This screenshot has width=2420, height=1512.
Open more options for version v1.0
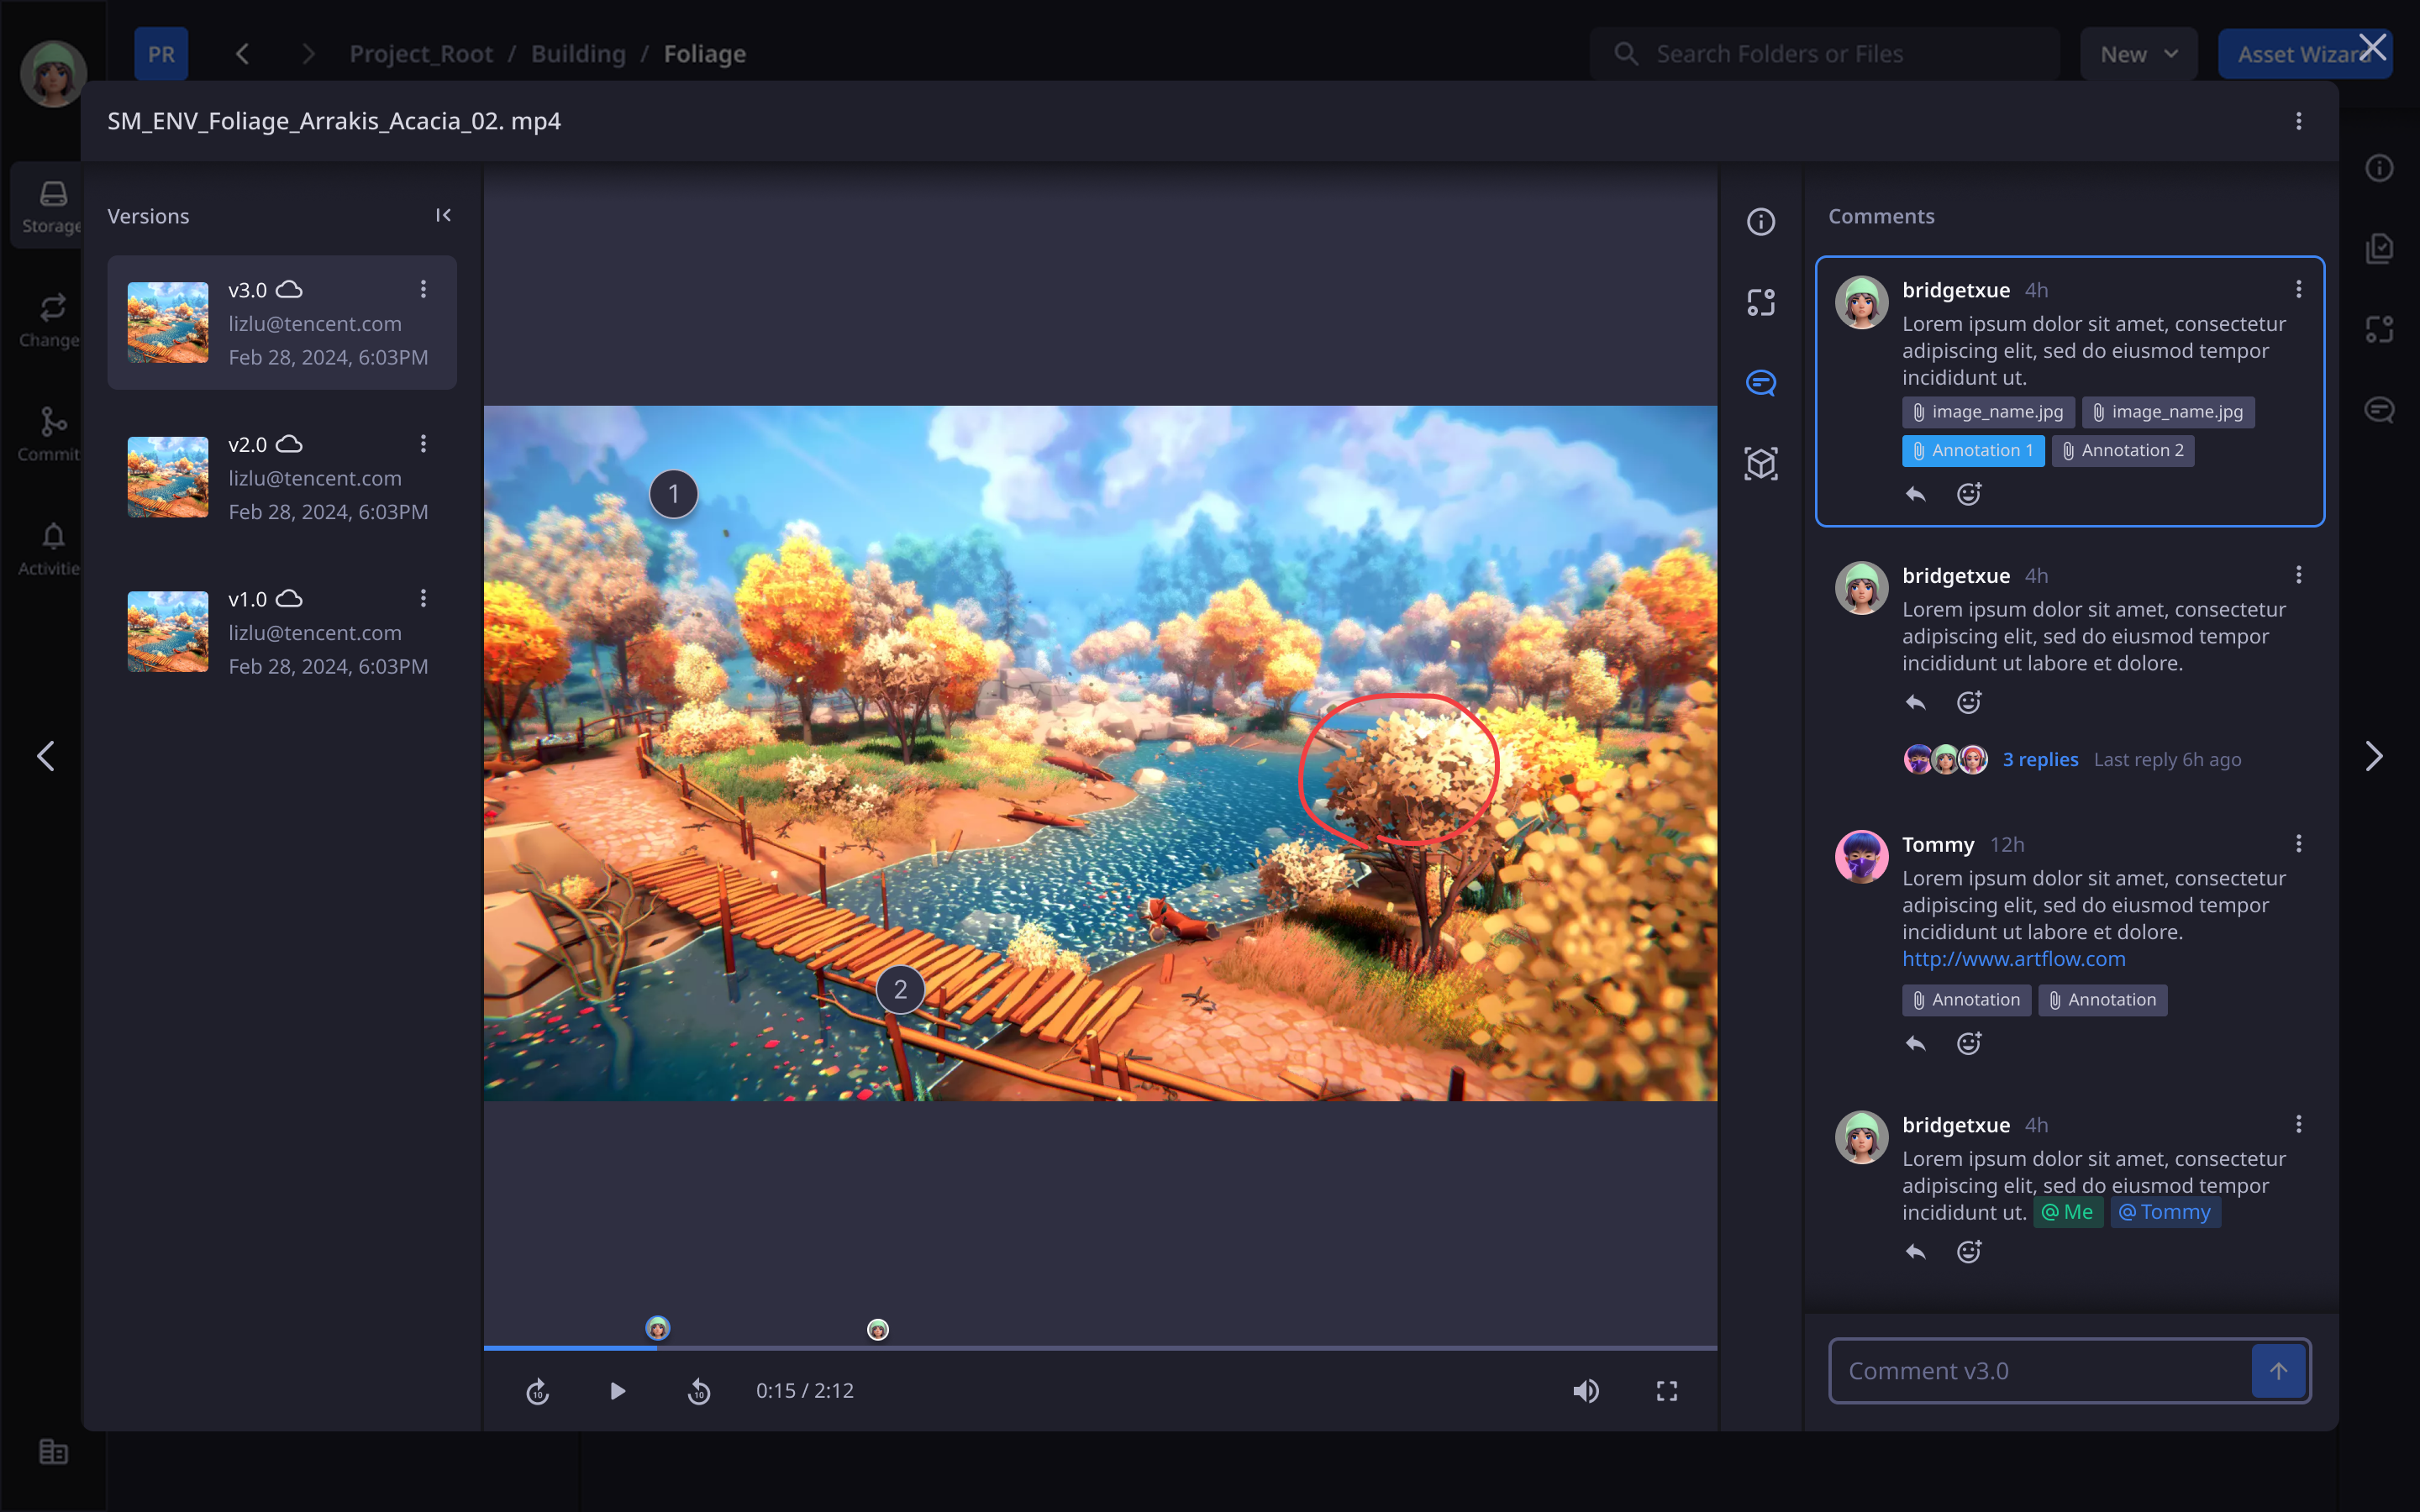point(423,598)
